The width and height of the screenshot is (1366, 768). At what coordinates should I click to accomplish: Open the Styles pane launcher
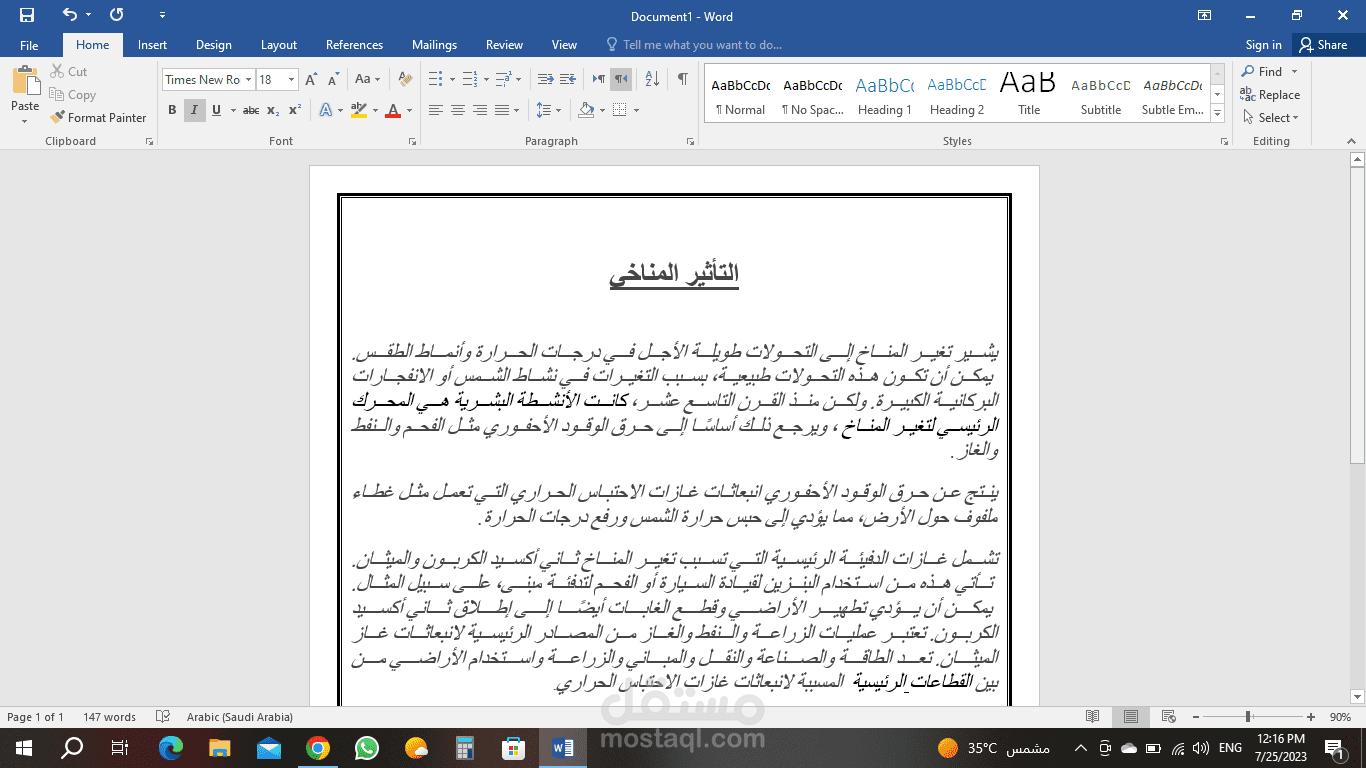[1224, 142]
